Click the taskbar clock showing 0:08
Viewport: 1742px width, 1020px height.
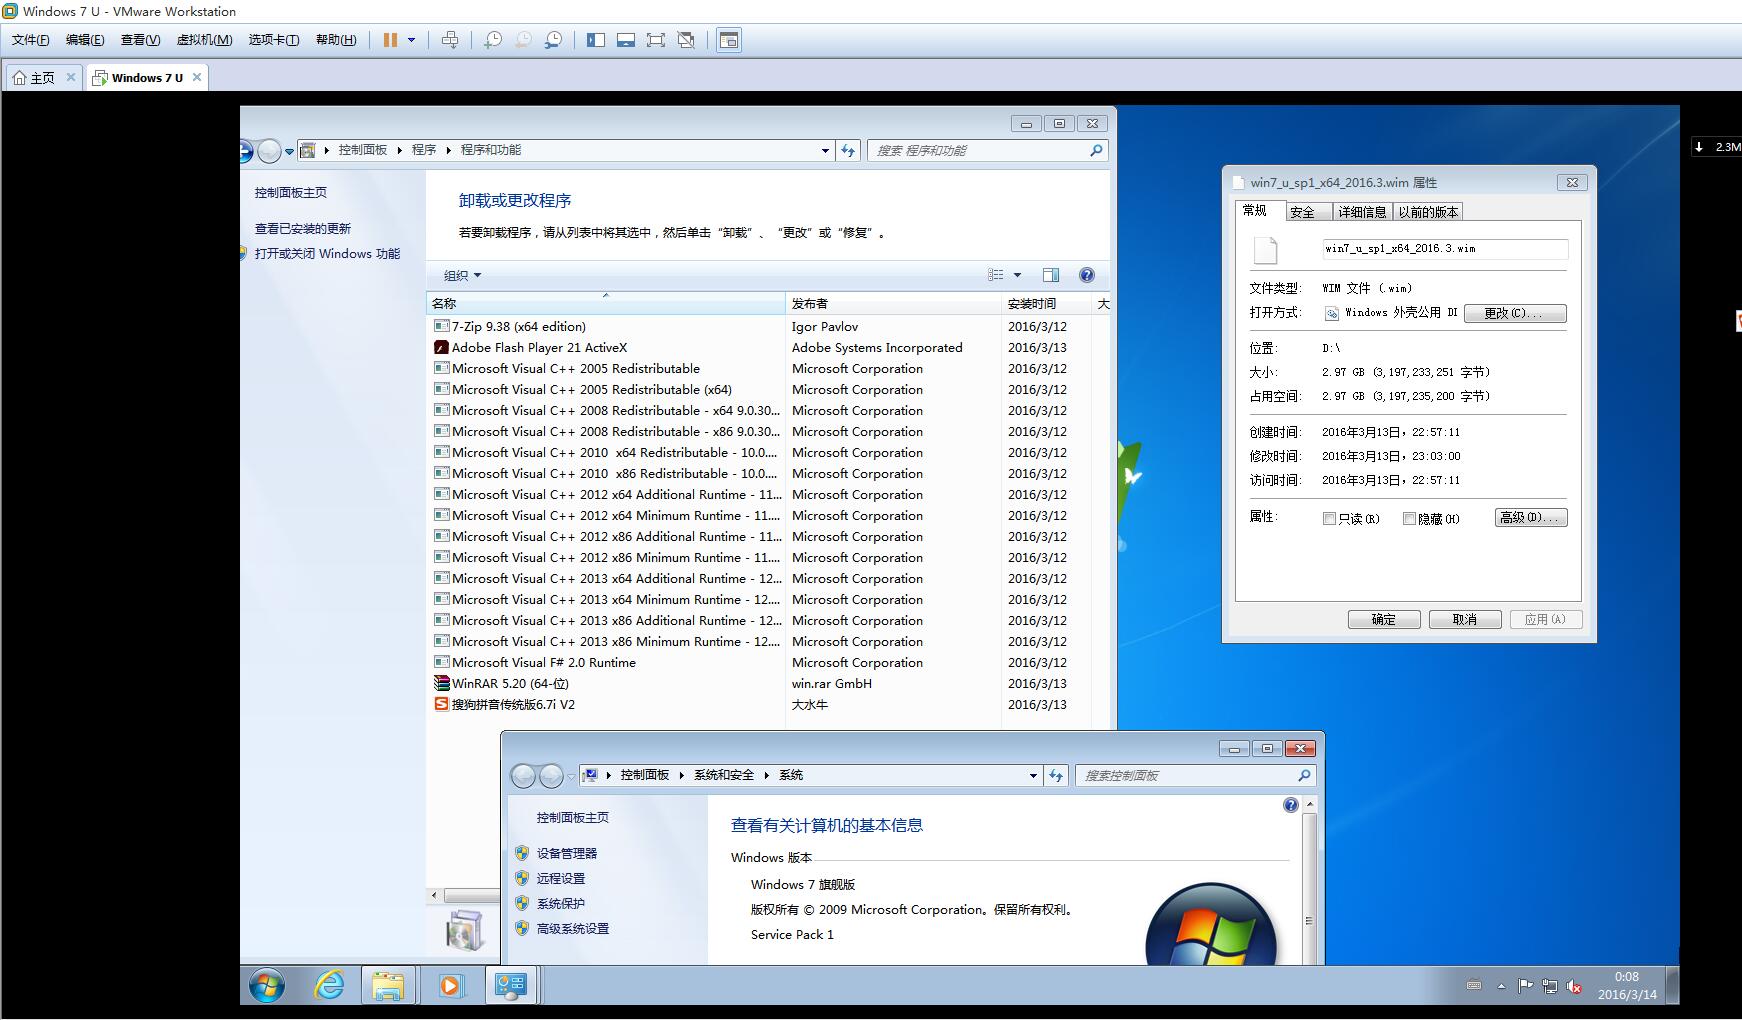click(1627, 986)
